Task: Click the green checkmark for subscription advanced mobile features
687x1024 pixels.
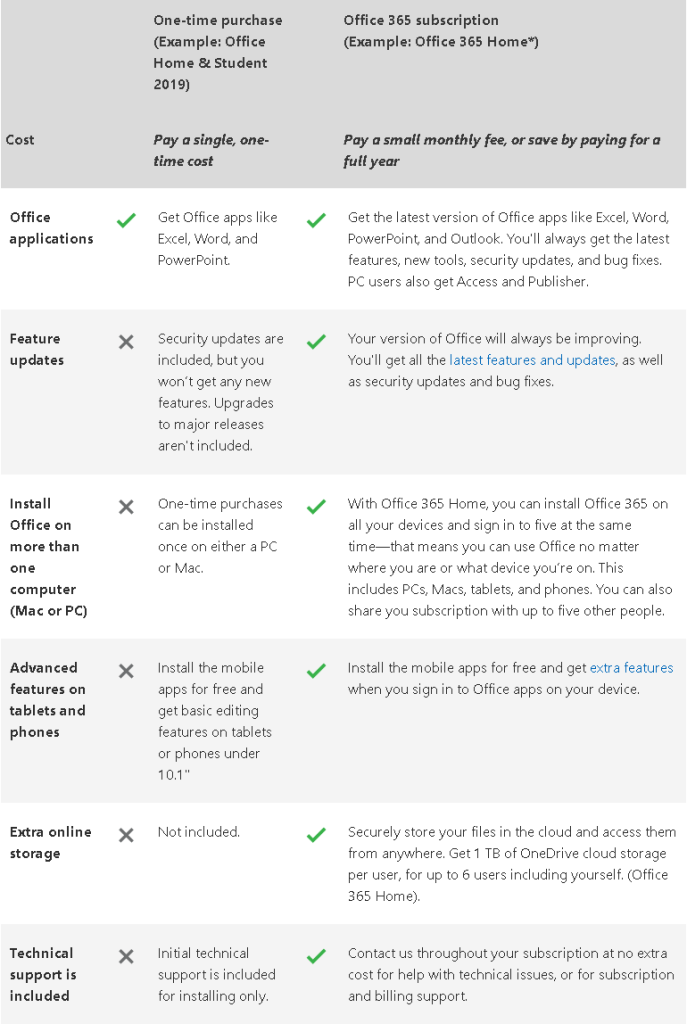Action: coord(316,671)
